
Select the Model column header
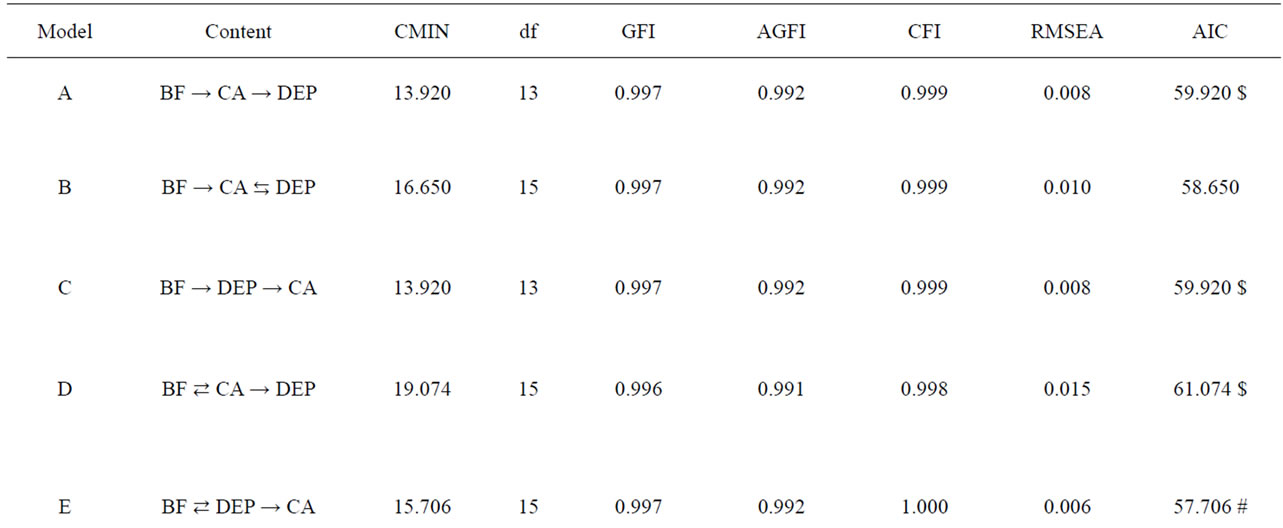click(x=65, y=31)
